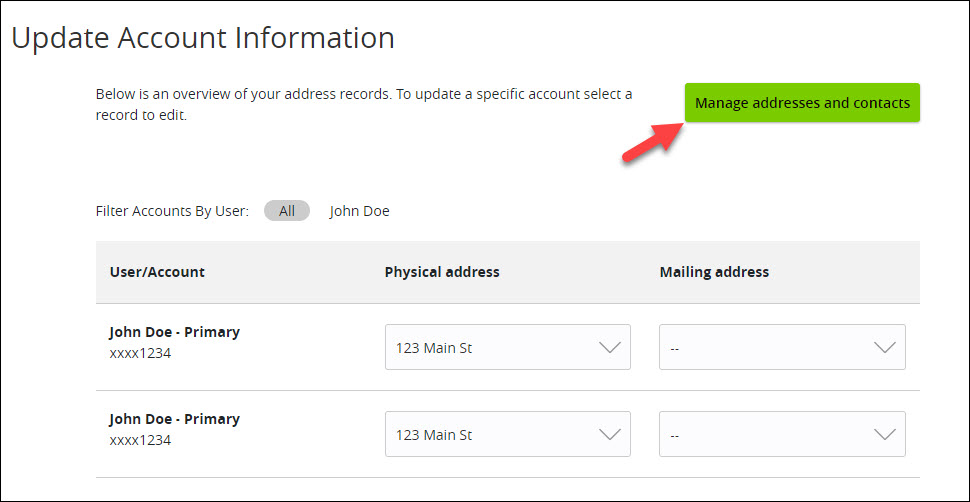
Task: Click chevron arrow in first row's mailing field
Action: 885,348
